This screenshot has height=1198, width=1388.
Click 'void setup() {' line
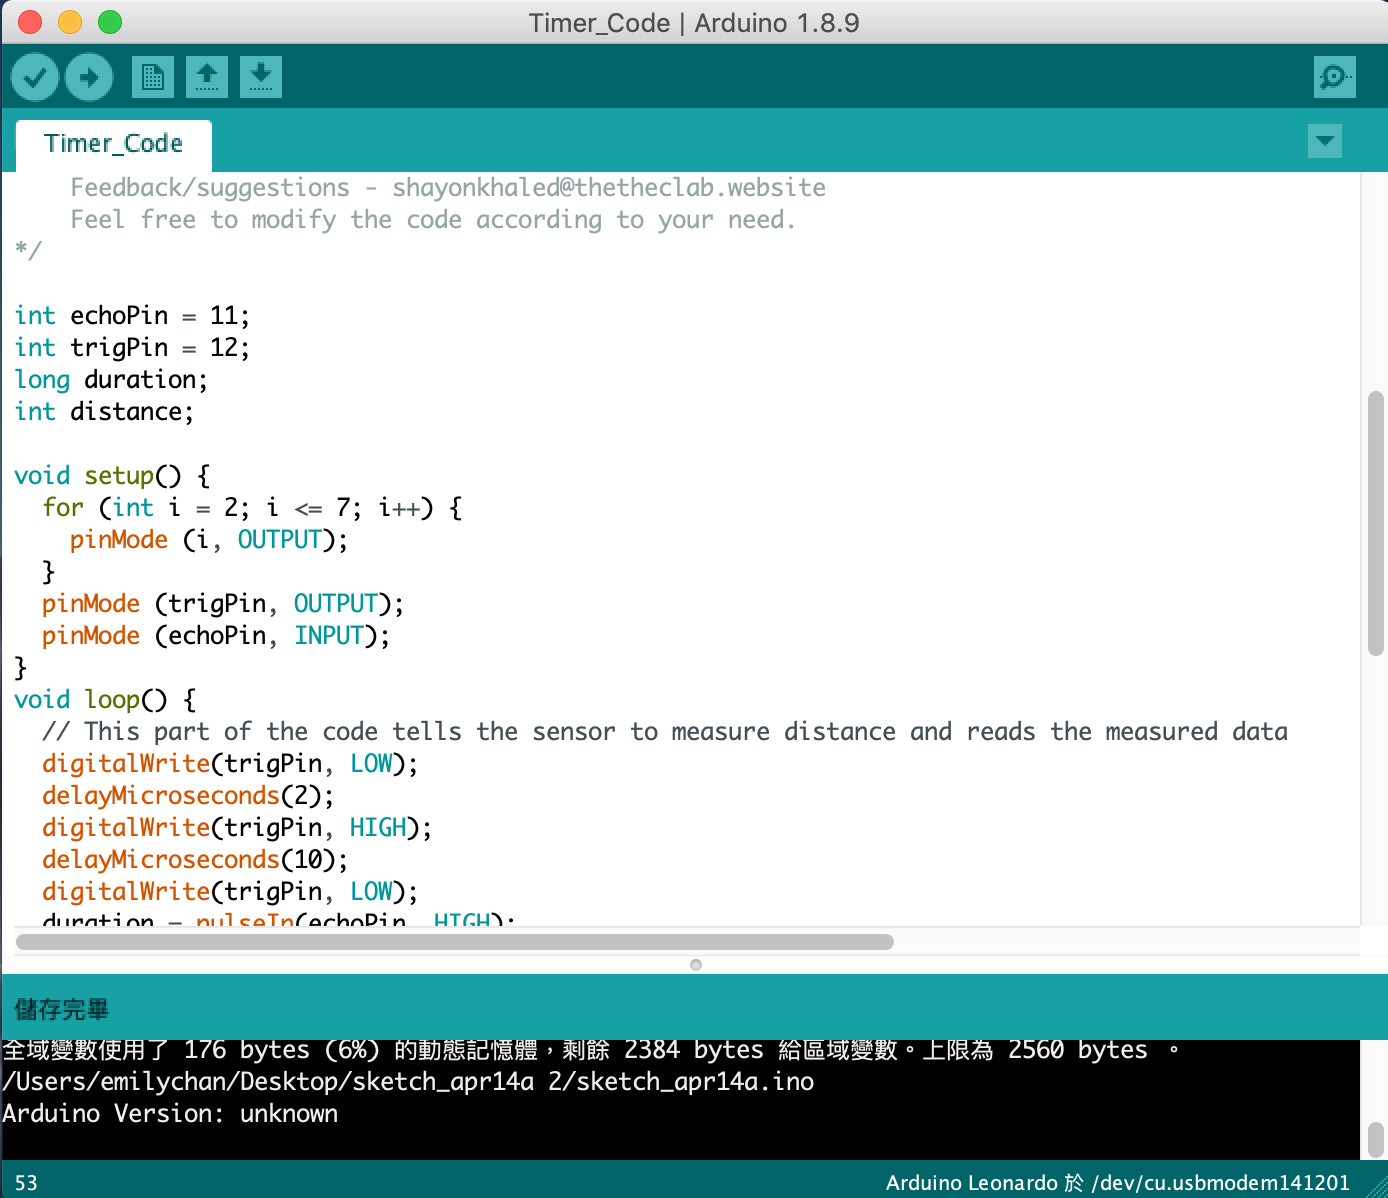[x=112, y=476]
